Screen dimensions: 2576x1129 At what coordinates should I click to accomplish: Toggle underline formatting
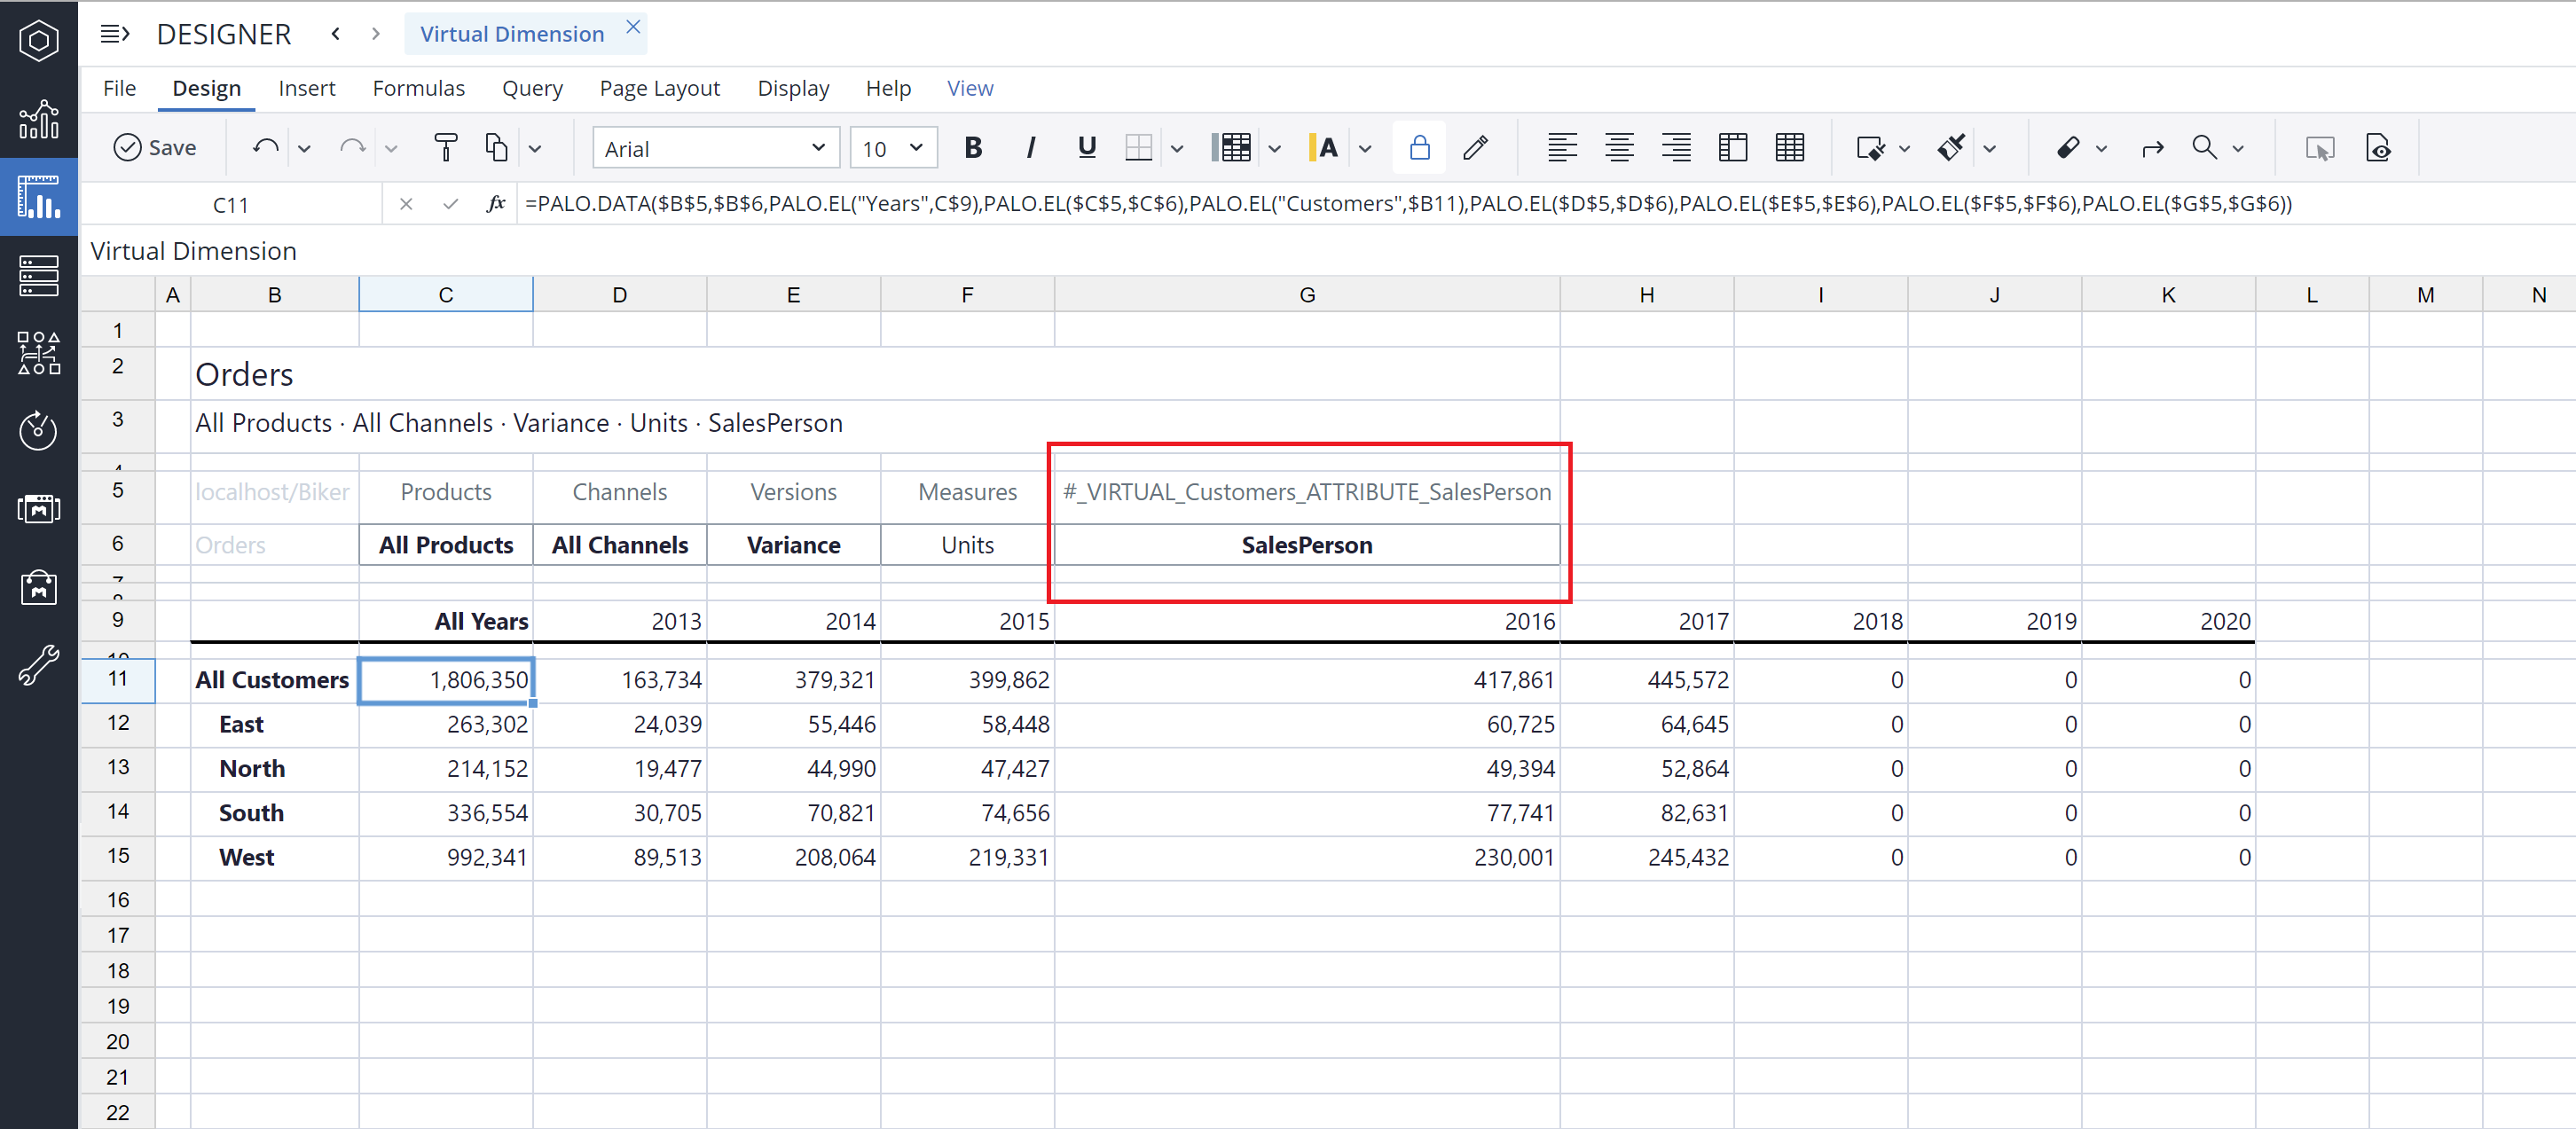1087,148
